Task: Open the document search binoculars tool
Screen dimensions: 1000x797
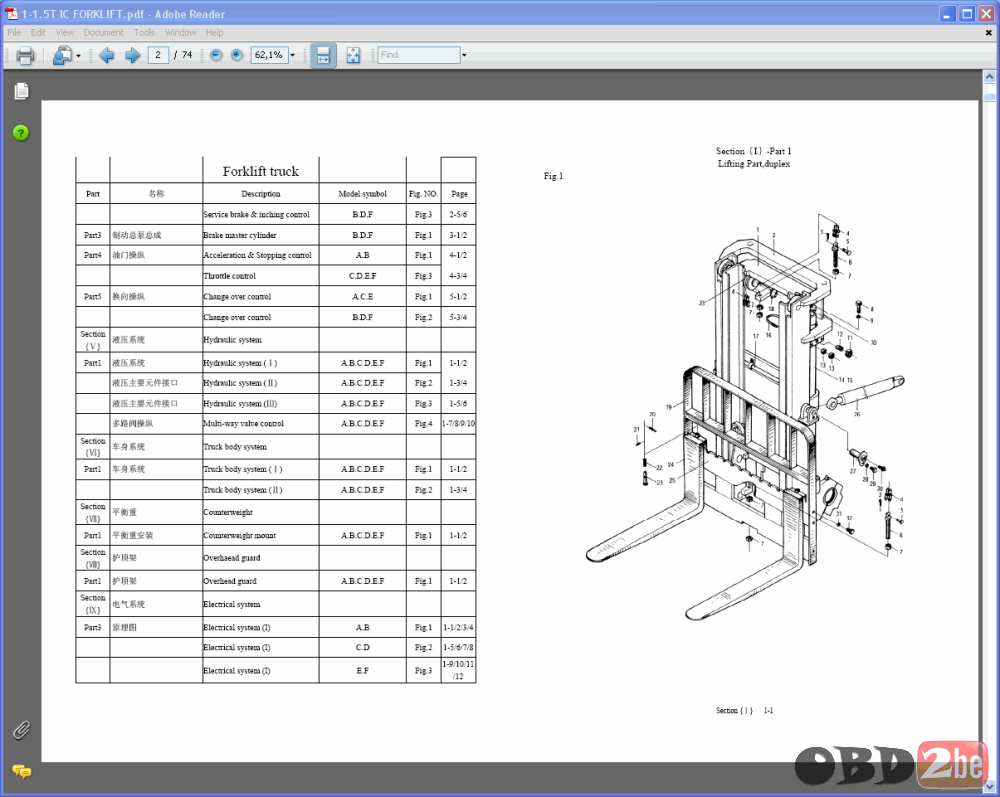Action: 62,55
